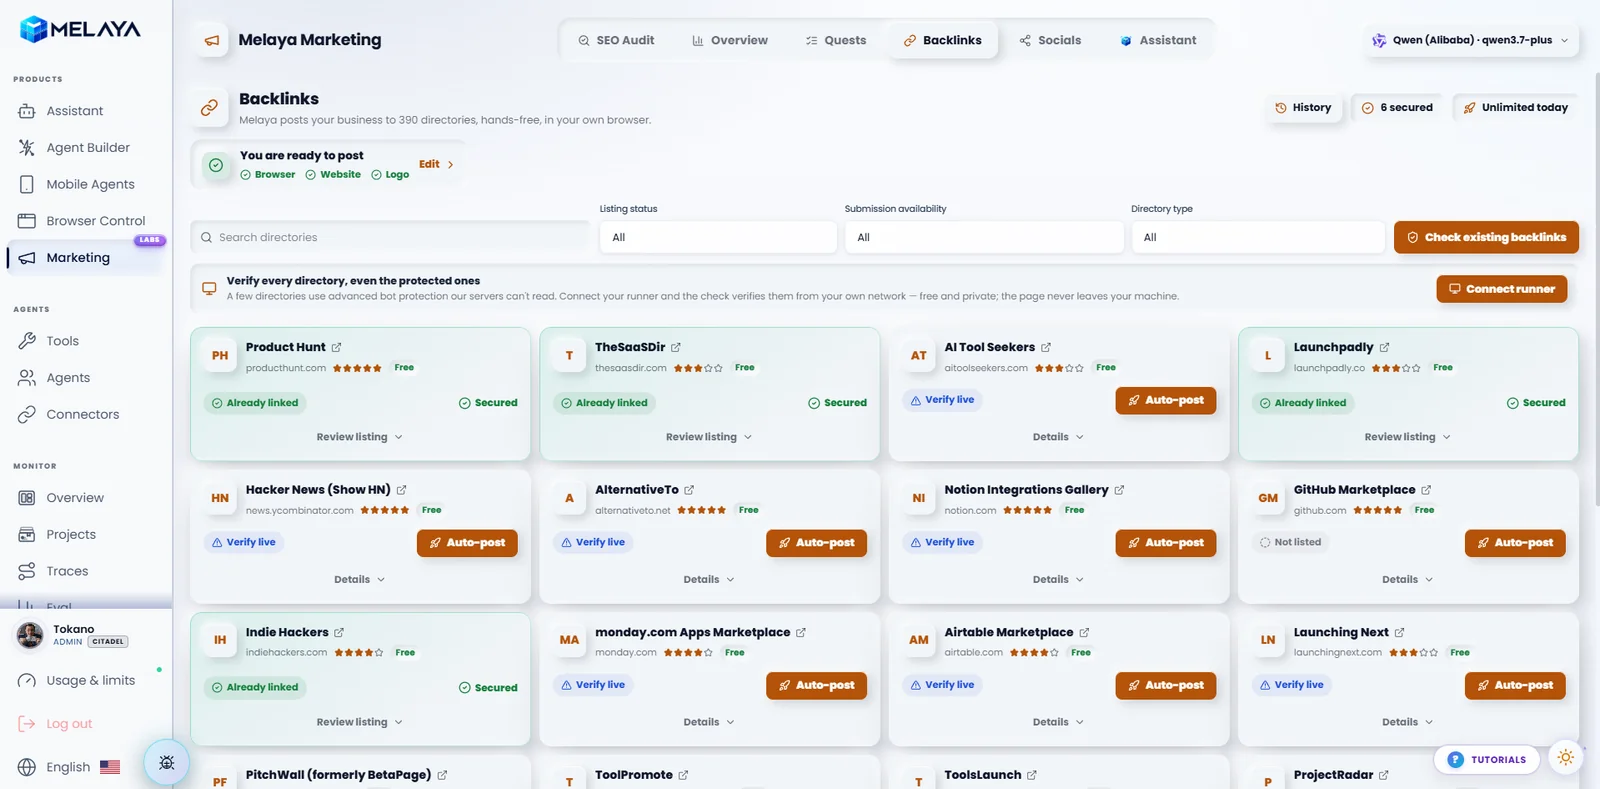Click the Melaya logo
The width and height of the screenshot is (1600, 789).
[80, 29]
